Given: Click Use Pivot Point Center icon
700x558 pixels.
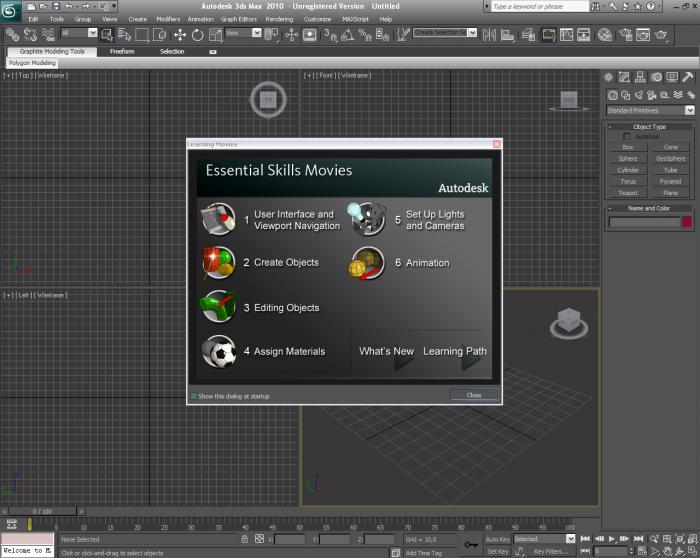Looking at the screenshot, I should click(271, 34).
